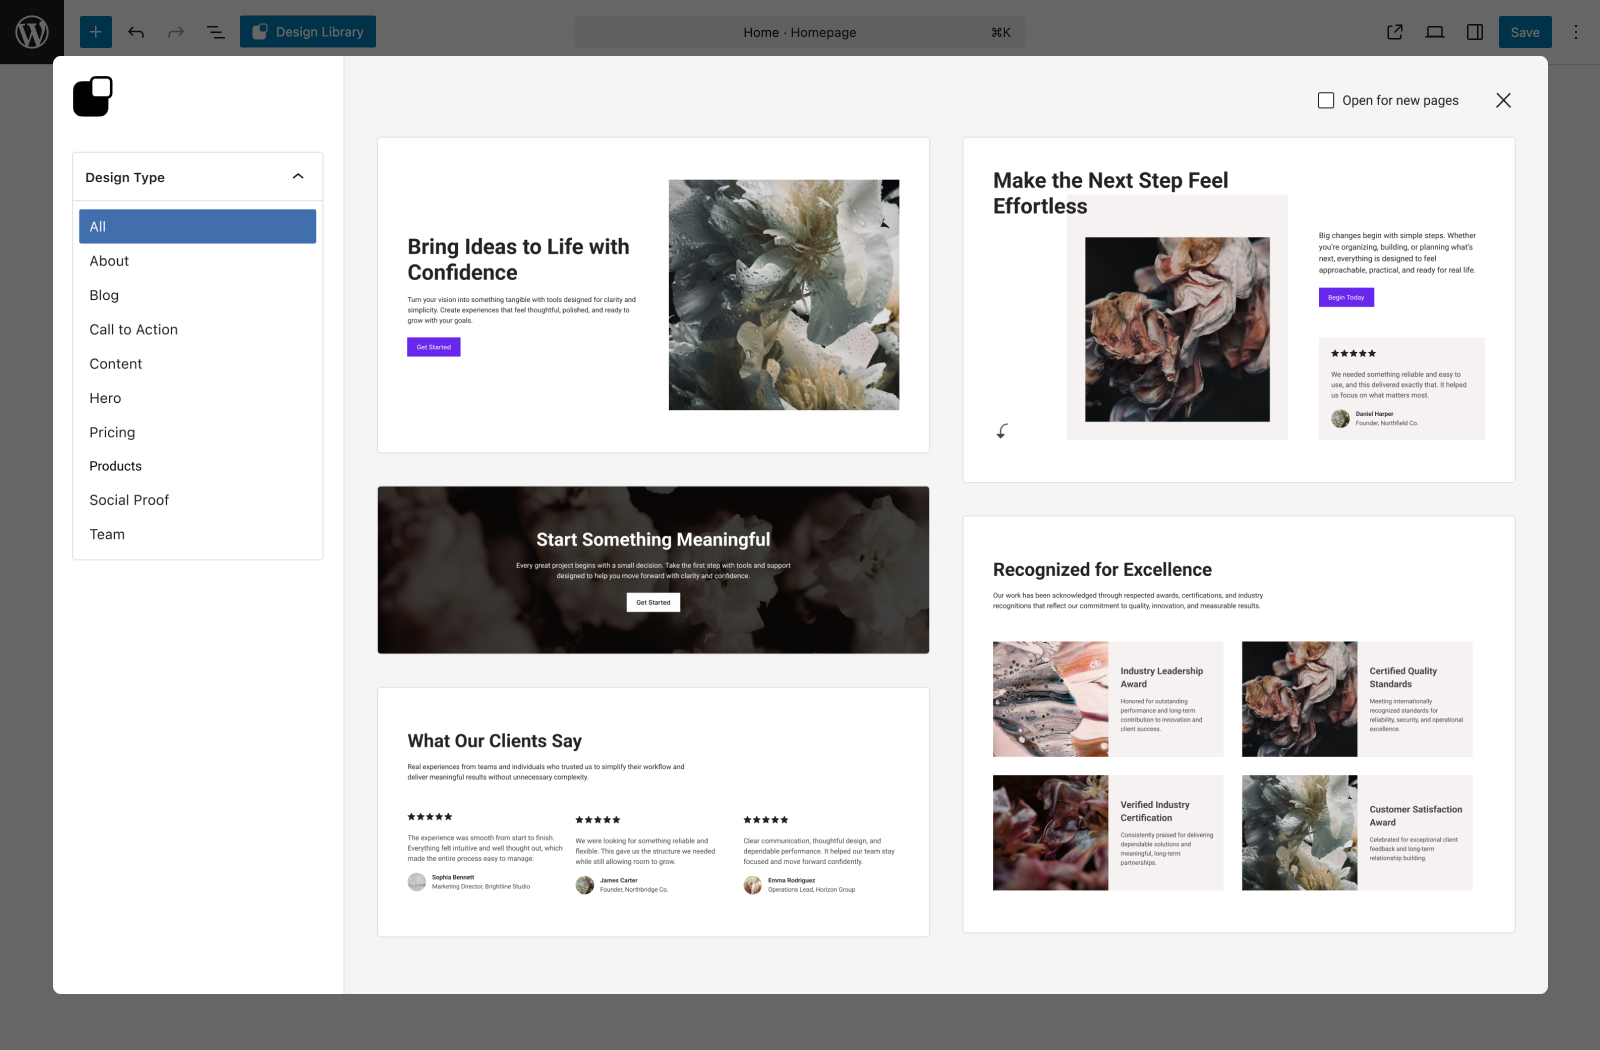The image size is (1600, 1050).
Task: Choose the Recognized for Excellence design
Action: (1239, 725)
